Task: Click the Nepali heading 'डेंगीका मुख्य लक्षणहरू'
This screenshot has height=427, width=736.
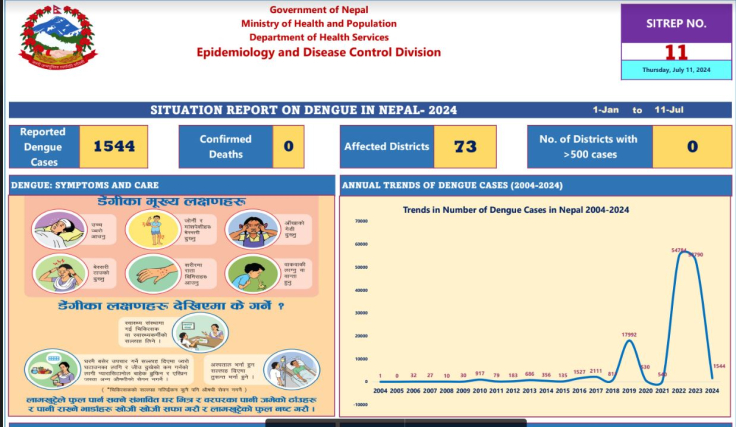Action: pyautogui.click(x=172, y=202)
